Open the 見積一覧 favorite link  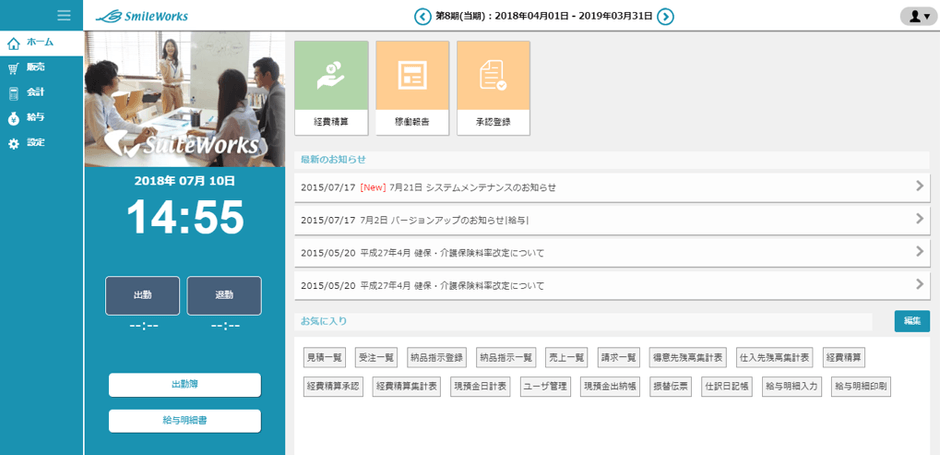tap(325, 357)
